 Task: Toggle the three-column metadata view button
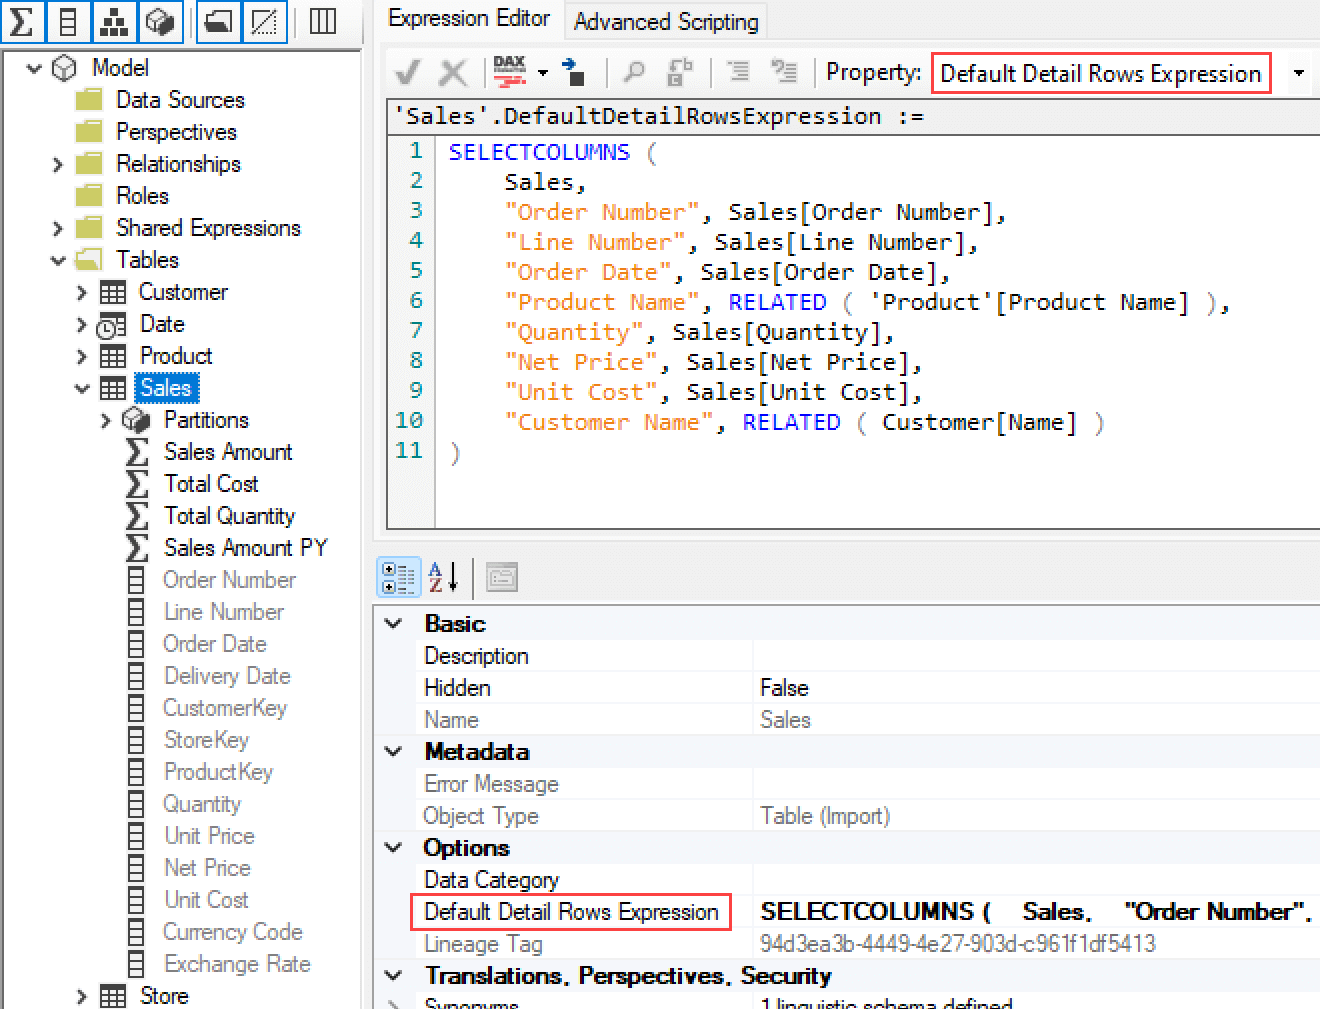click(x=322, y=21)
